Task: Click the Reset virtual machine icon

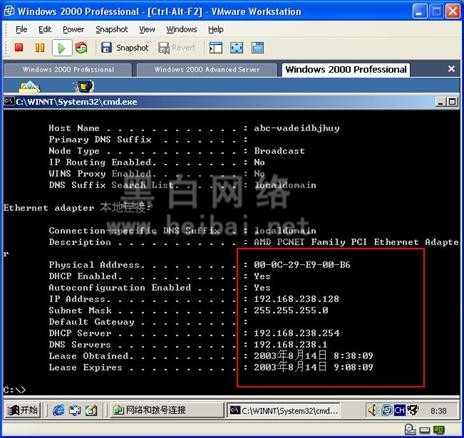Action: point(81,48)
